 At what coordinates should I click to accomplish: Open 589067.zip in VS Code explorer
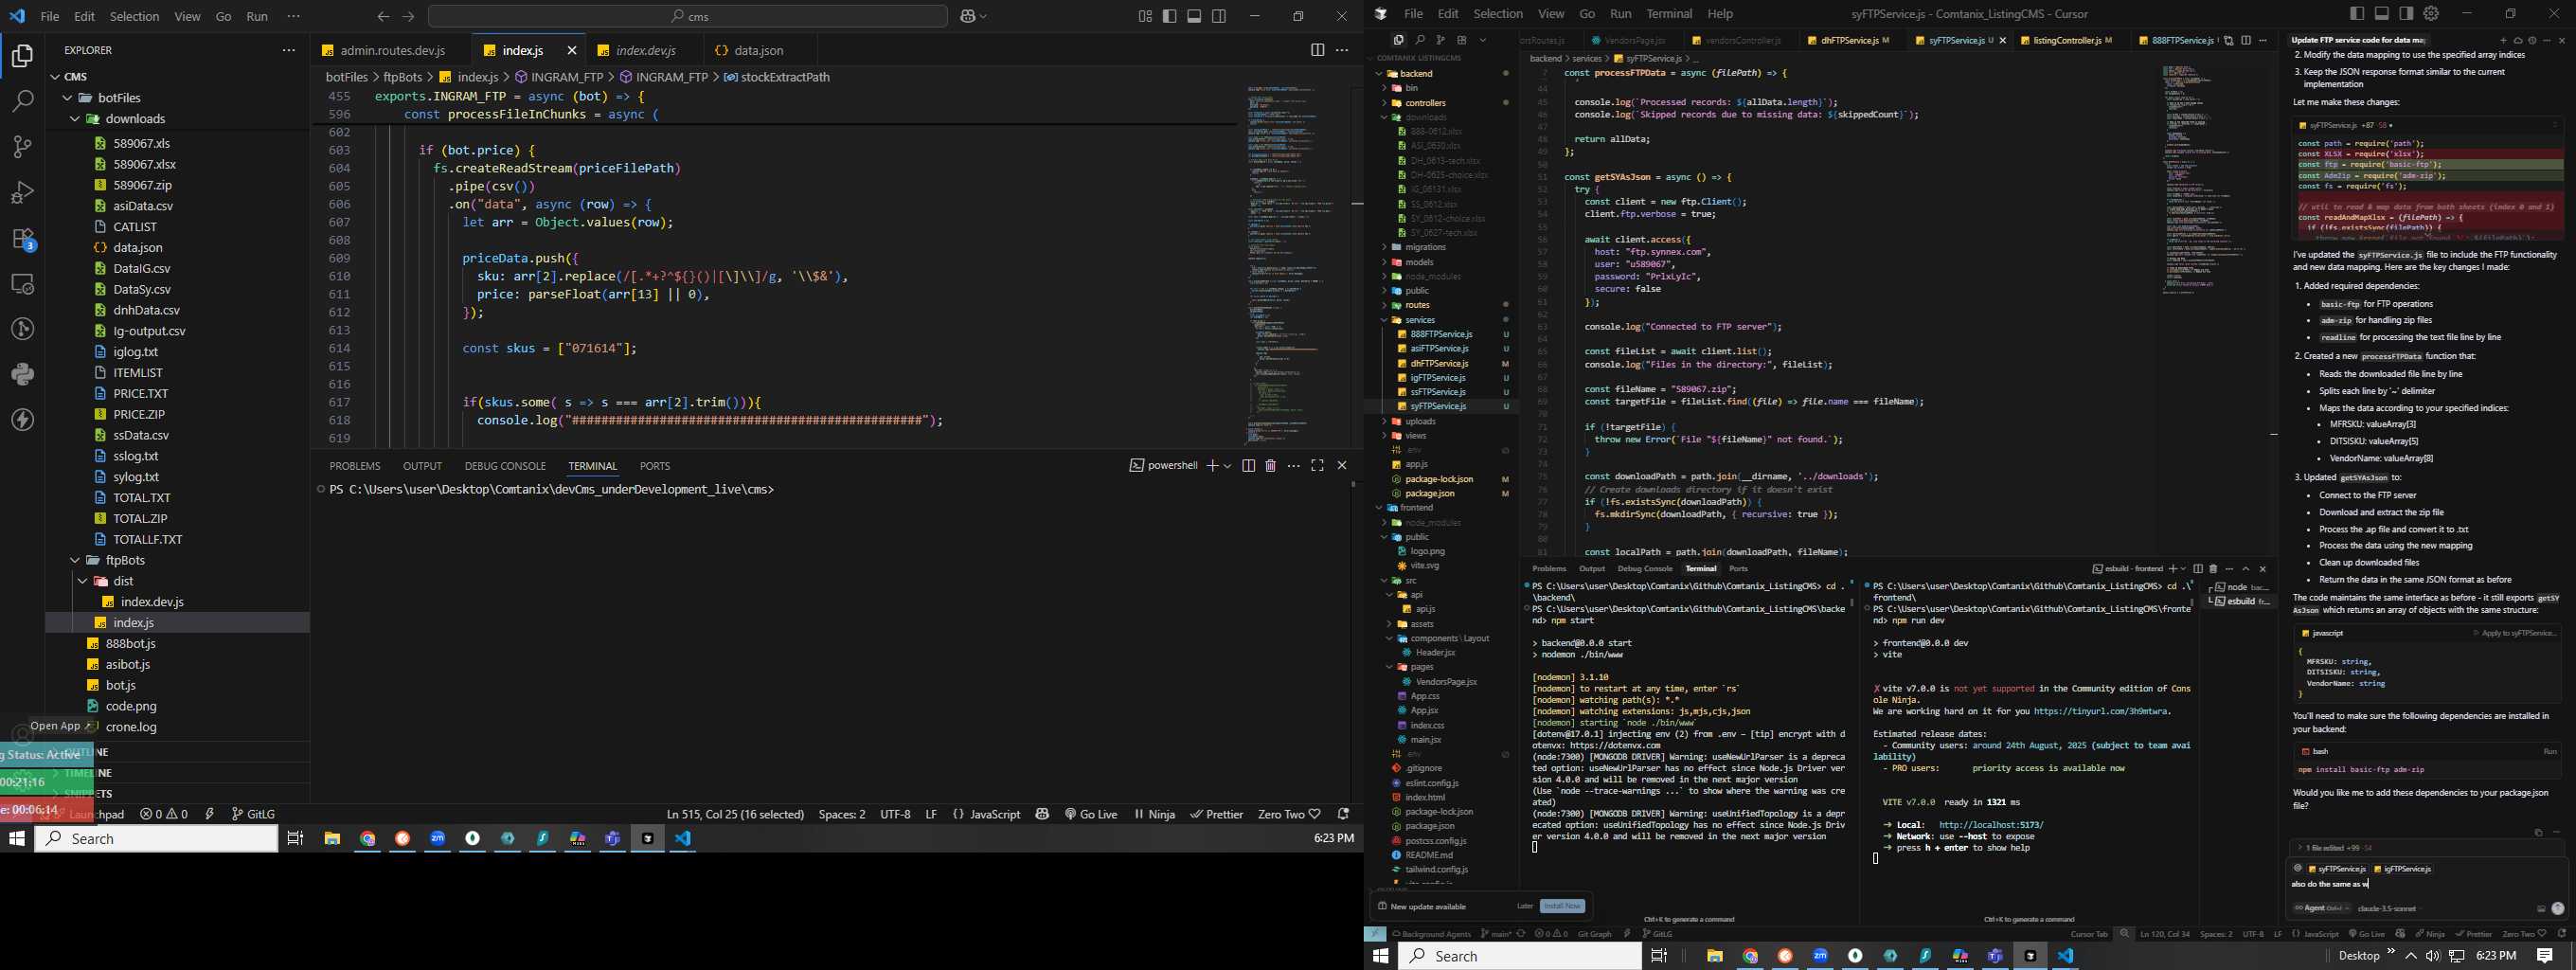(142, 185)
